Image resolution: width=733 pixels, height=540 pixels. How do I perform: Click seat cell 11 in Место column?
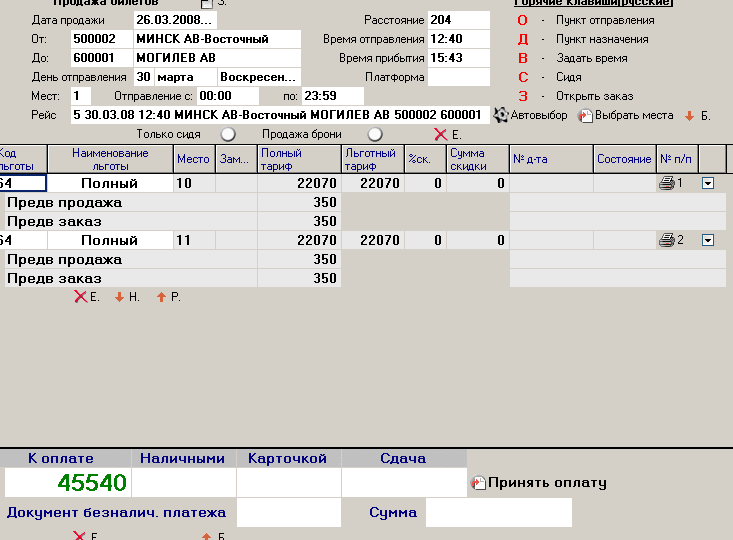click(x=194, y=240)
